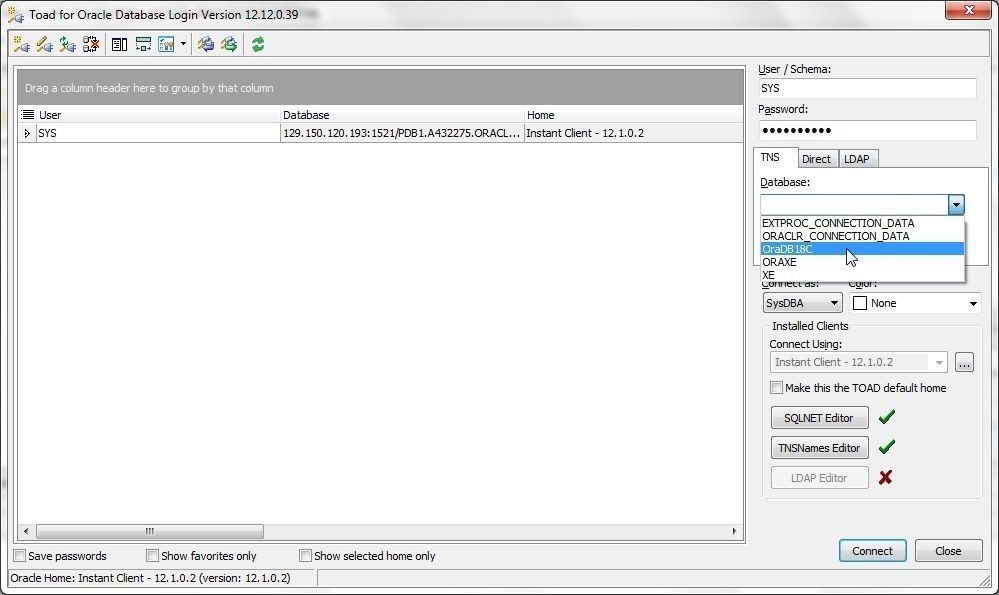Click the red X beside LDAP Editor
The image size is (999, 595).
pos(885,477)
